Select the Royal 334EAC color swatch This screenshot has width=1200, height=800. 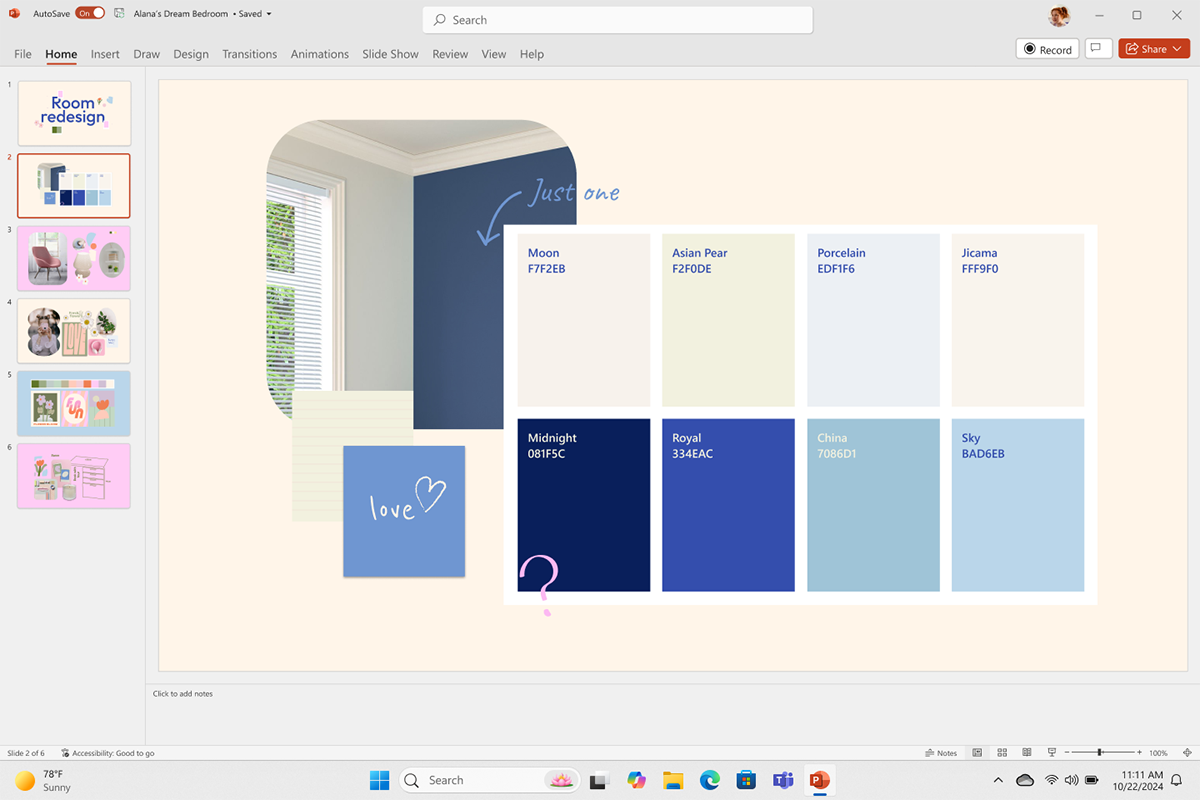(x=728, y=505)
